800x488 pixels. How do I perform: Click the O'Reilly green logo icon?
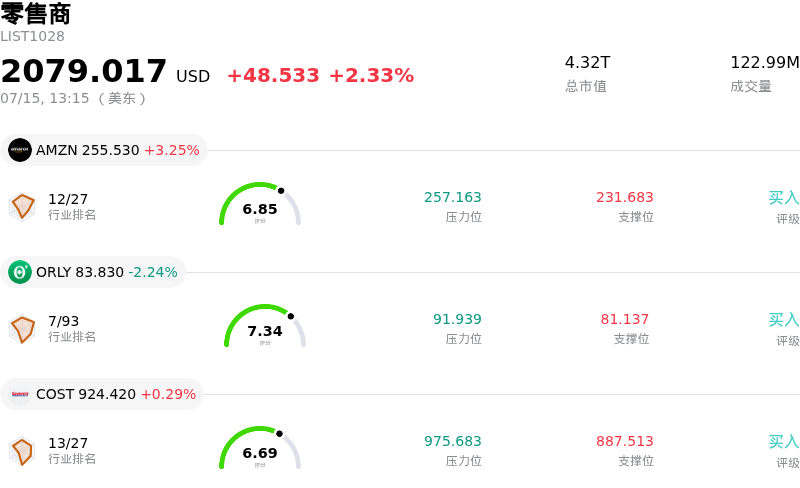tap(20, 272)
